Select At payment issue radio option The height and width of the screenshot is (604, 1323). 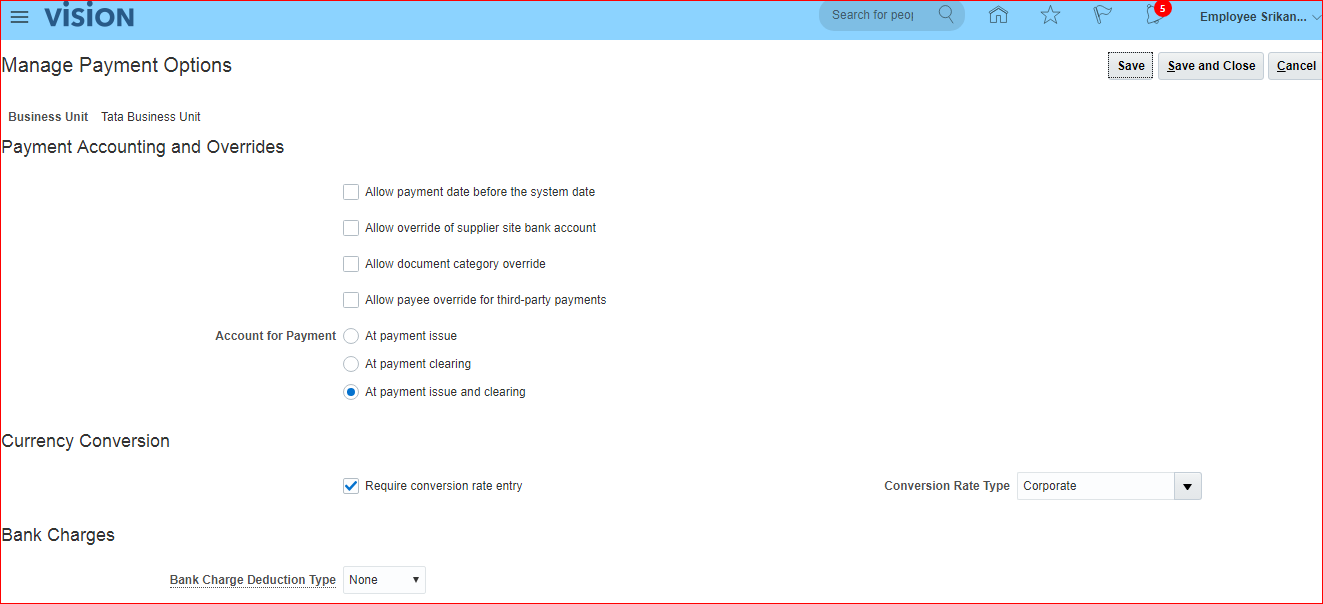[x=351, y=336]
